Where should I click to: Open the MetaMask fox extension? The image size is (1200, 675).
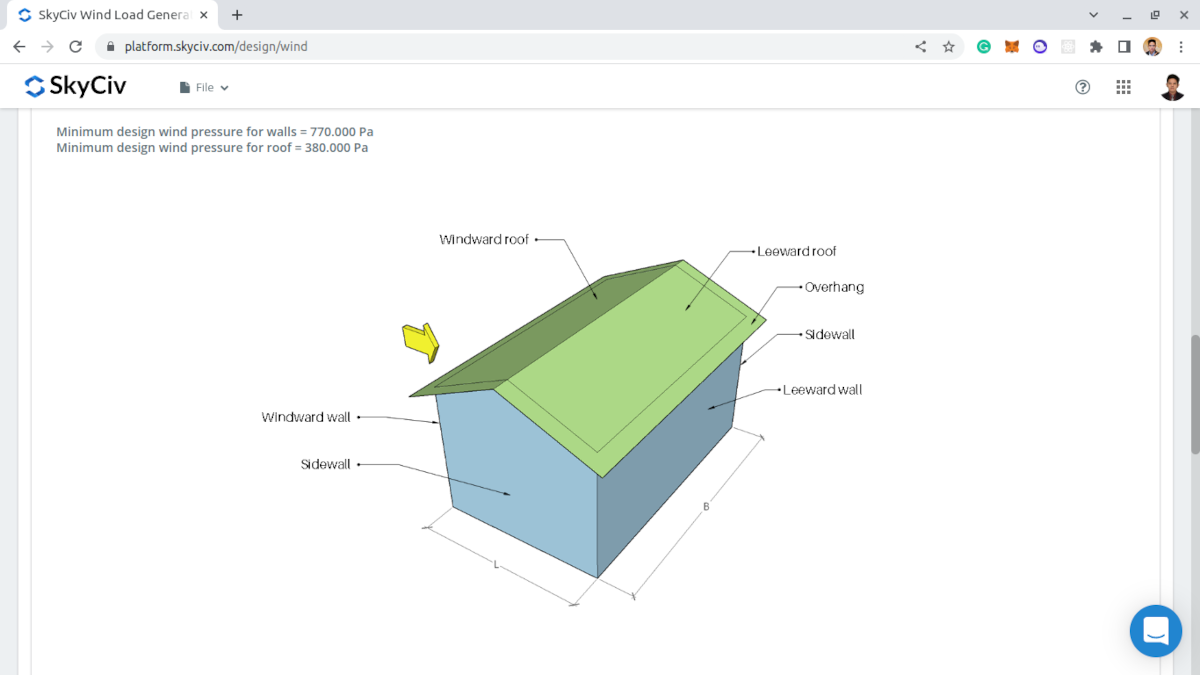tap(1012, 47)
